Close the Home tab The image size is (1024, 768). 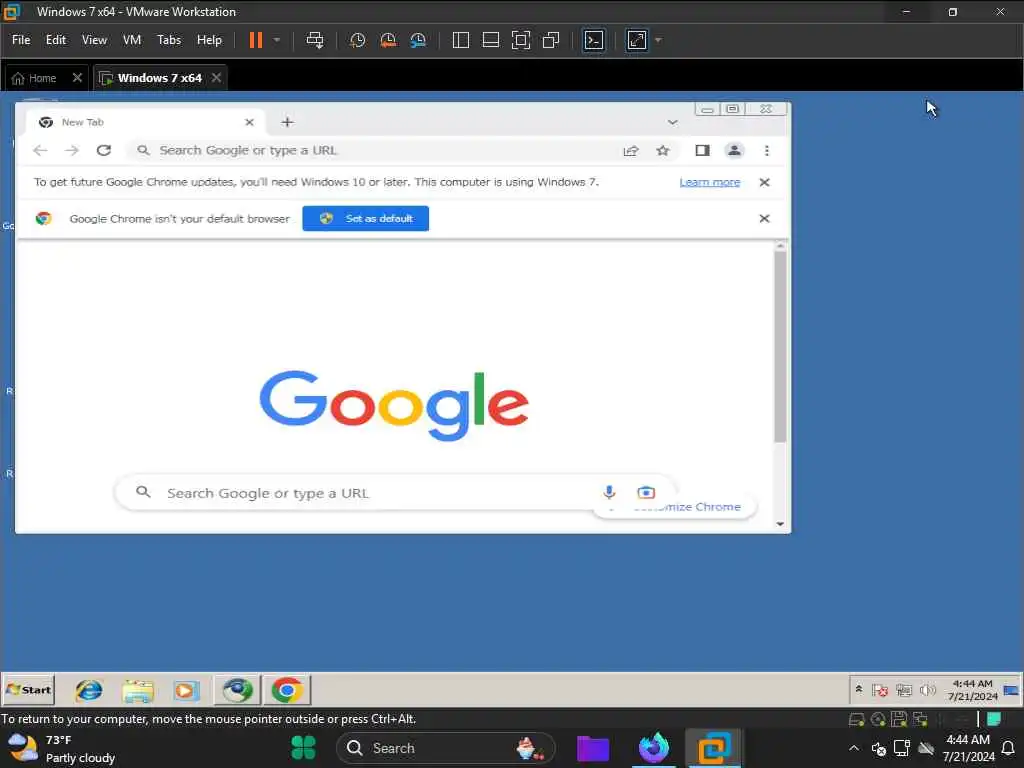coord(77,78)
